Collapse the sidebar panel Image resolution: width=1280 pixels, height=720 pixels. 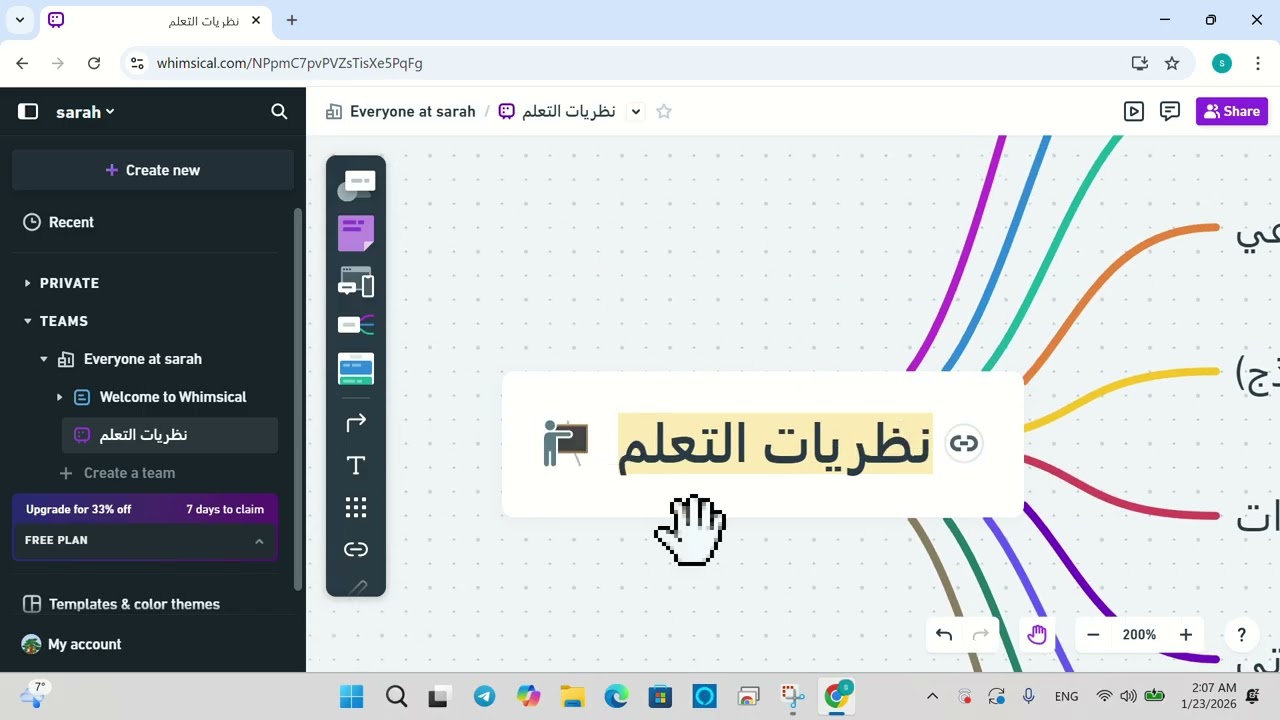click(28, 112)
